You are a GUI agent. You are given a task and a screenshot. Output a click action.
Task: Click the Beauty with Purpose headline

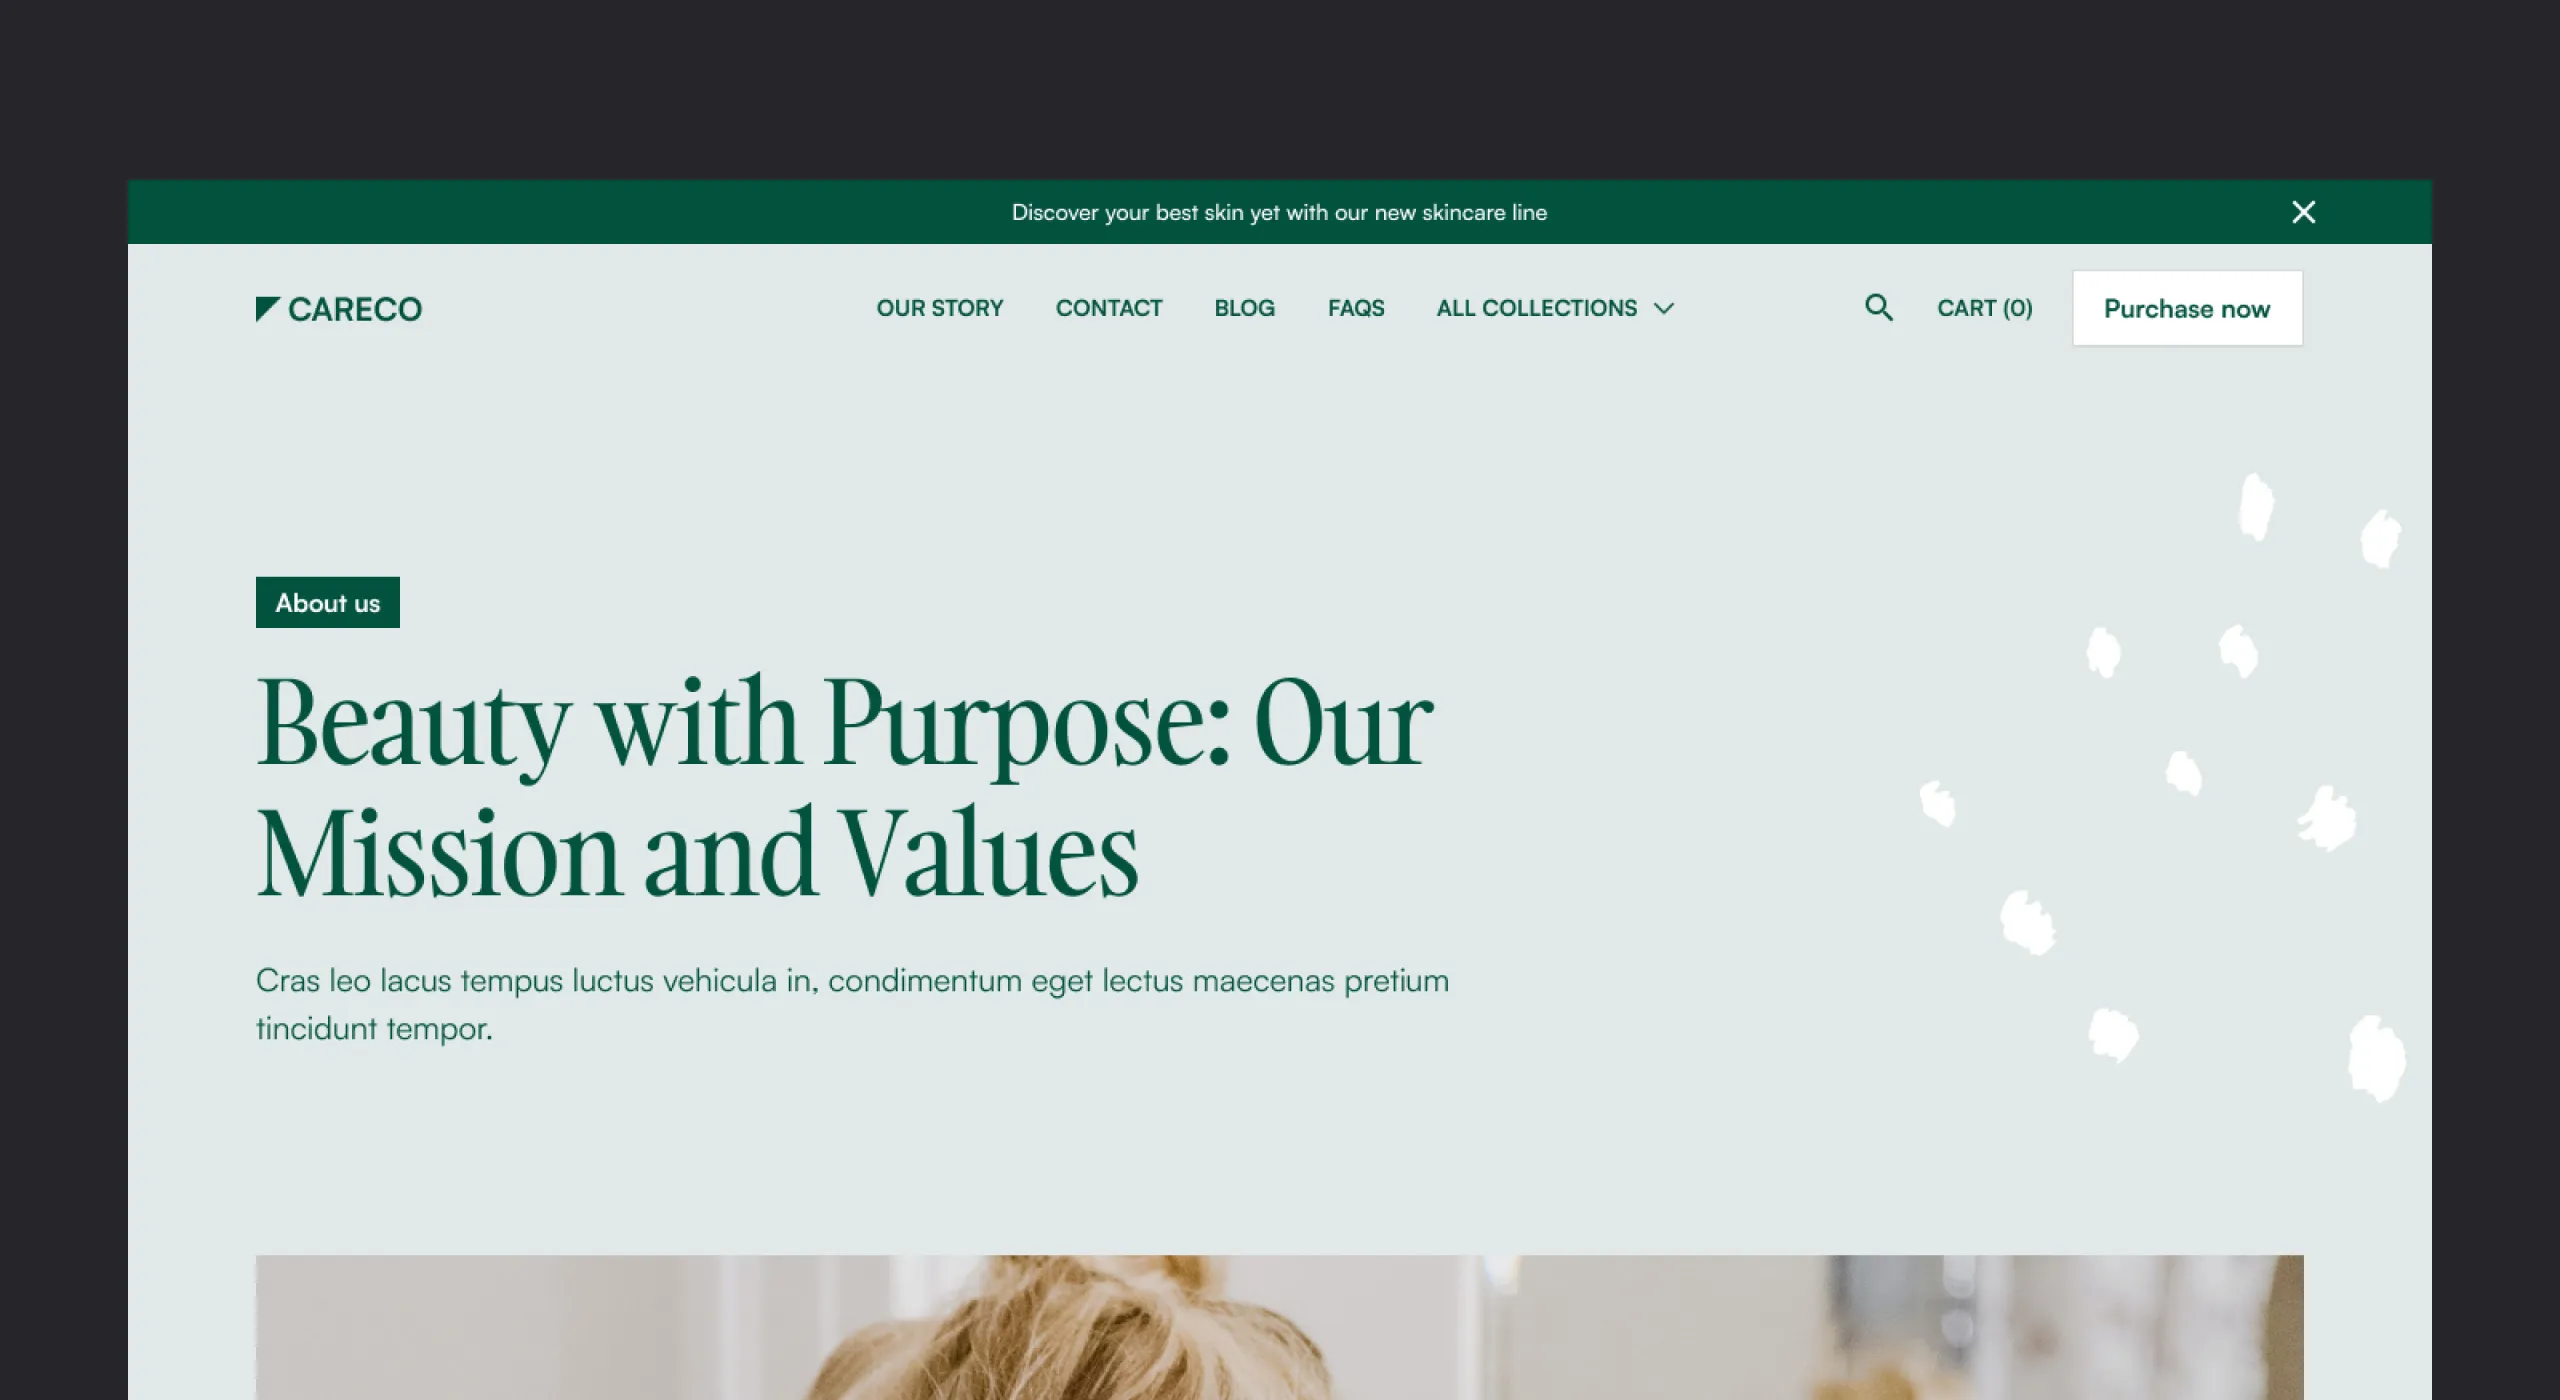[x=845, y=787]
